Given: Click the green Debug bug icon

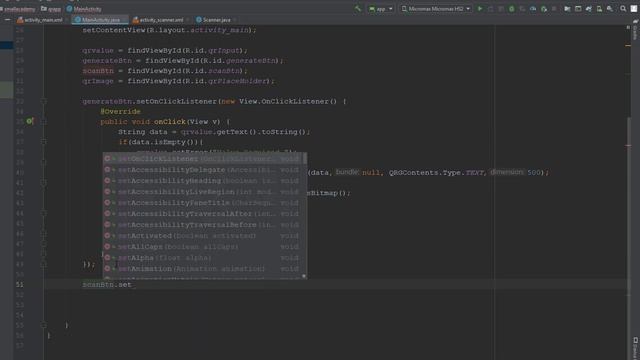Looking at the screenshot, I should (x=511, y=9).
